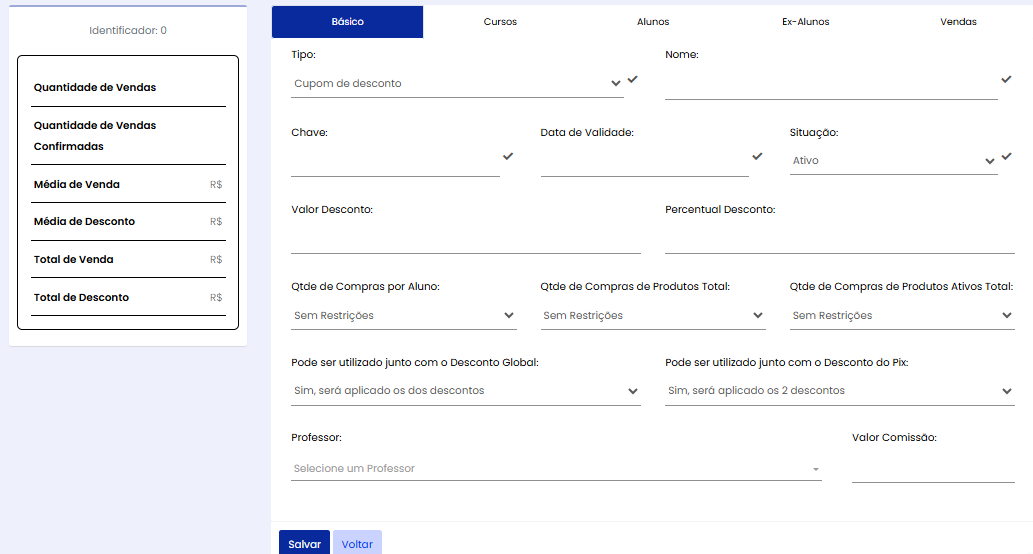This screenshot has width=1033, height=554.
Task: Open the Tipo dropdown showing Cupom de desconto
Action: tap(457, 84)
